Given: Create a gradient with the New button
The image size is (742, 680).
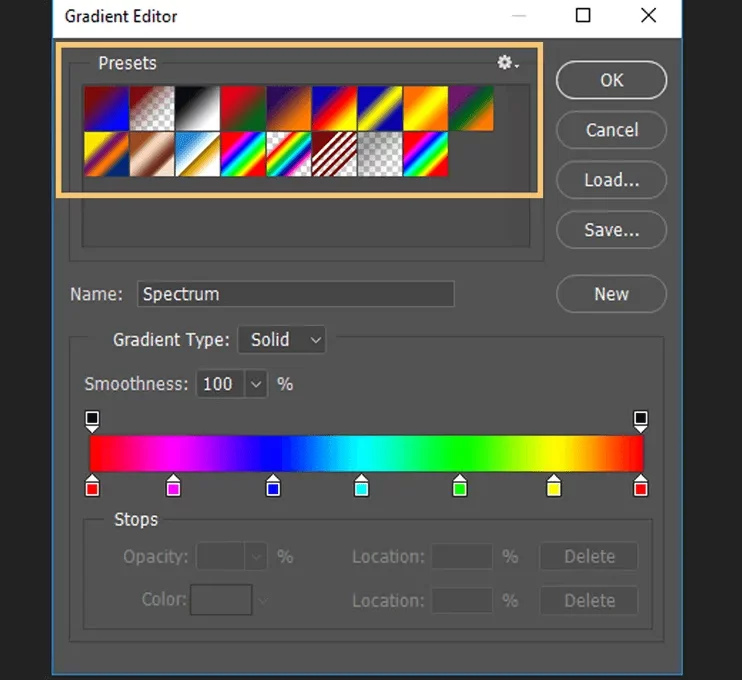Looking at the screenshot, I should pos(611,294).
